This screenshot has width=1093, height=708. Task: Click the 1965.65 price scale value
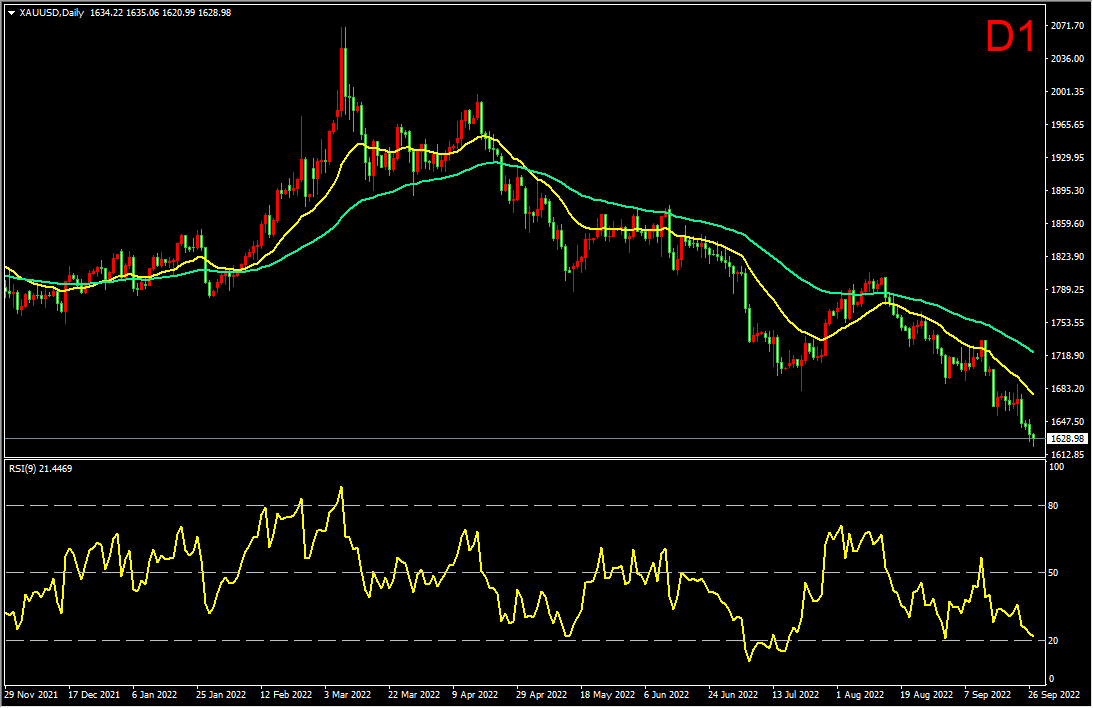click(1067, 125)
